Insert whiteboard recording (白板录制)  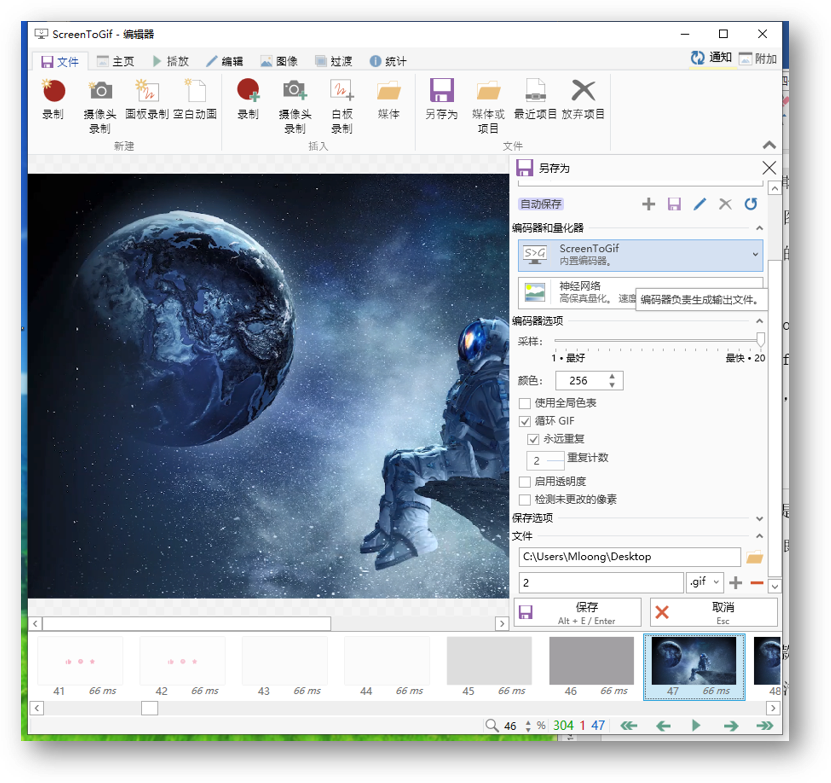click(x=342, y=106)
